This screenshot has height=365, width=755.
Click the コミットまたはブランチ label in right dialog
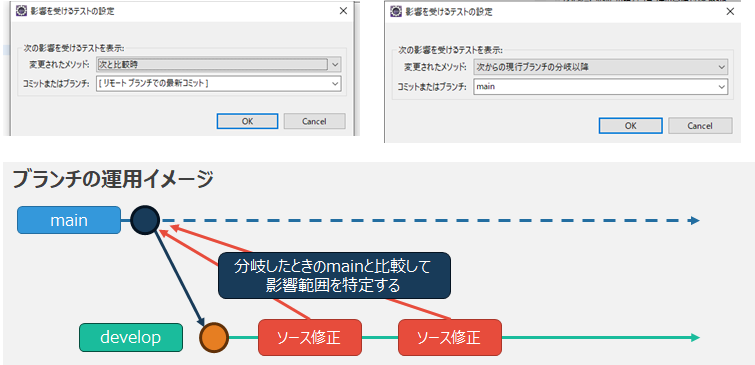[x=431, y=87]
